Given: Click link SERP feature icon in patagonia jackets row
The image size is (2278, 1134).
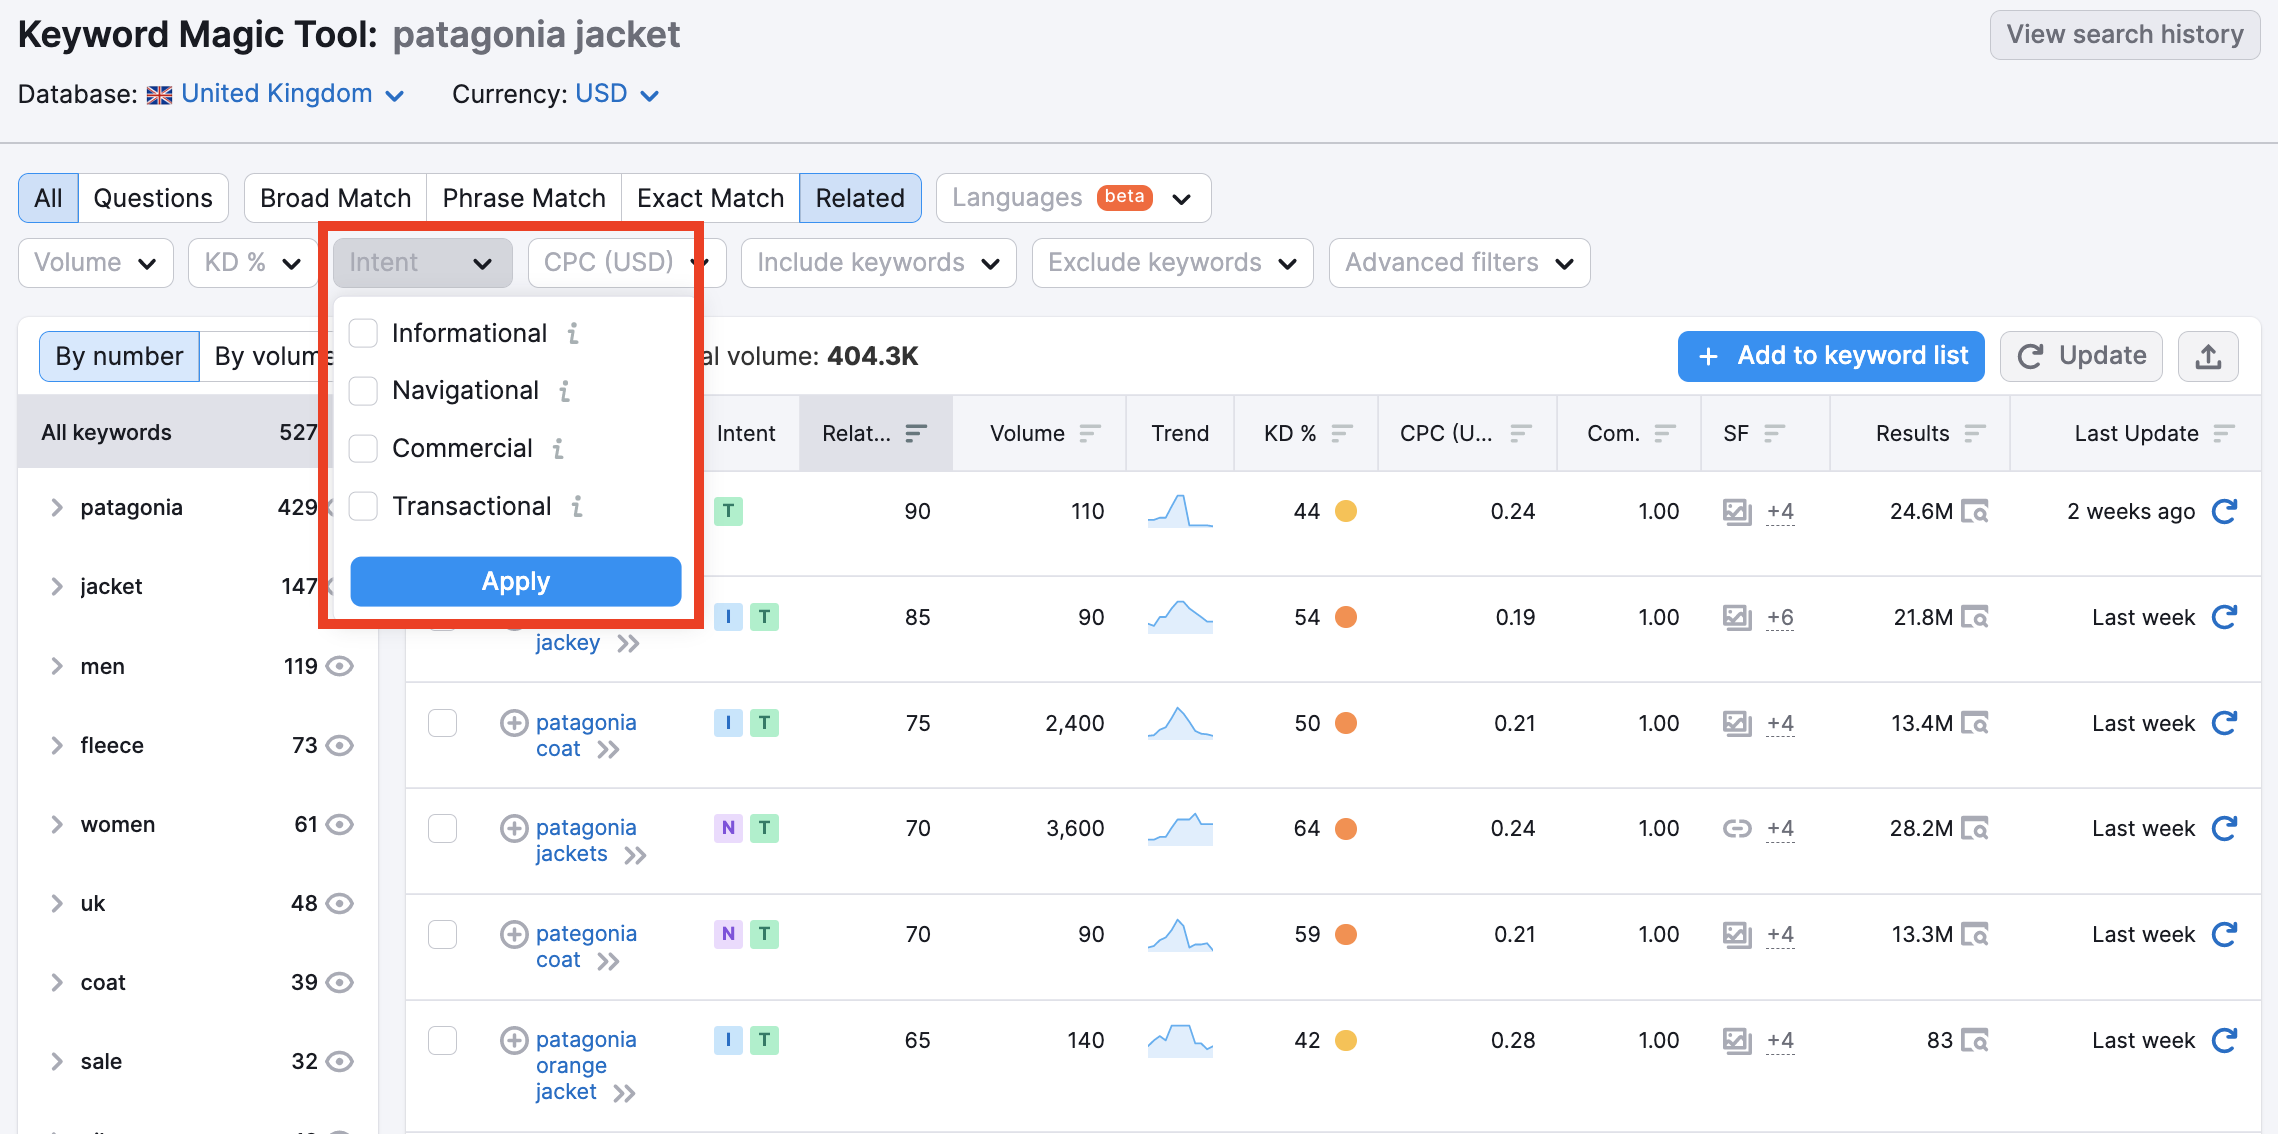Looking at the screenshot, I should tap(1737, 828).
